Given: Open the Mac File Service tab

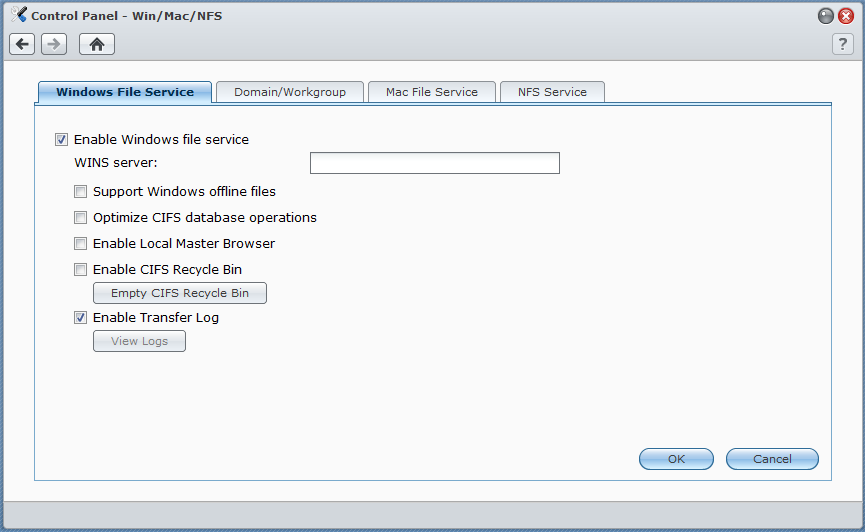Looking at the screenshot, I should (x=432, y=92).
